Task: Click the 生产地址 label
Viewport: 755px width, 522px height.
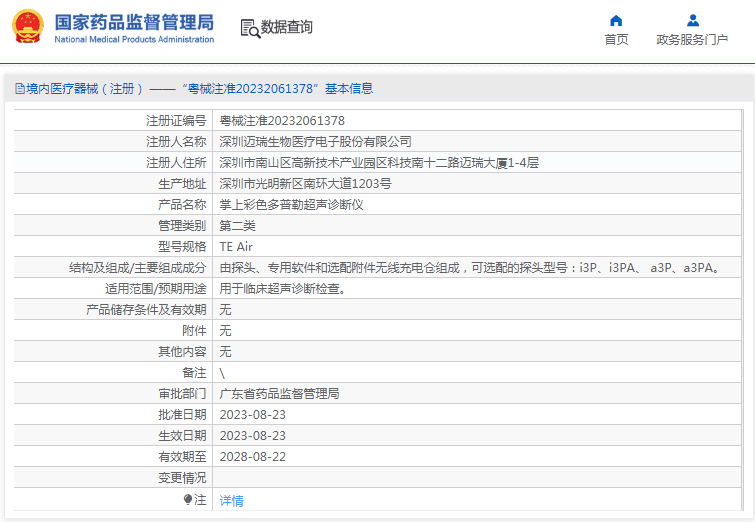Action: pyautogui.click(x=182, y=183)
